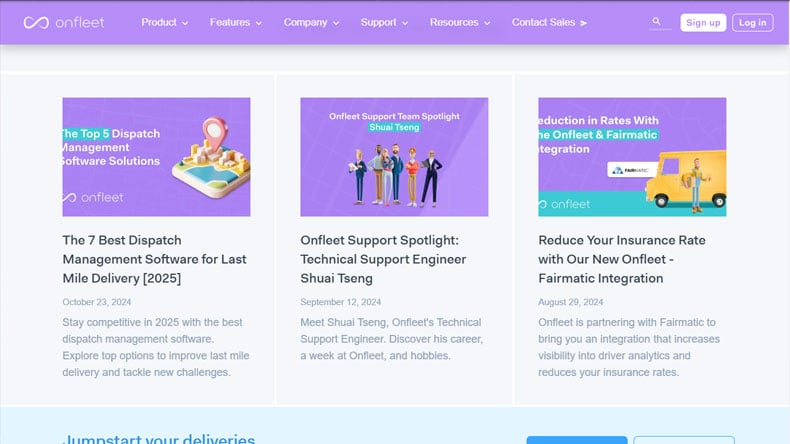Image resolution: width=790 pixels, height=444 pixels.
Task: Open "Onfleet Support Spotlight" article title
Action: [383, 259]
